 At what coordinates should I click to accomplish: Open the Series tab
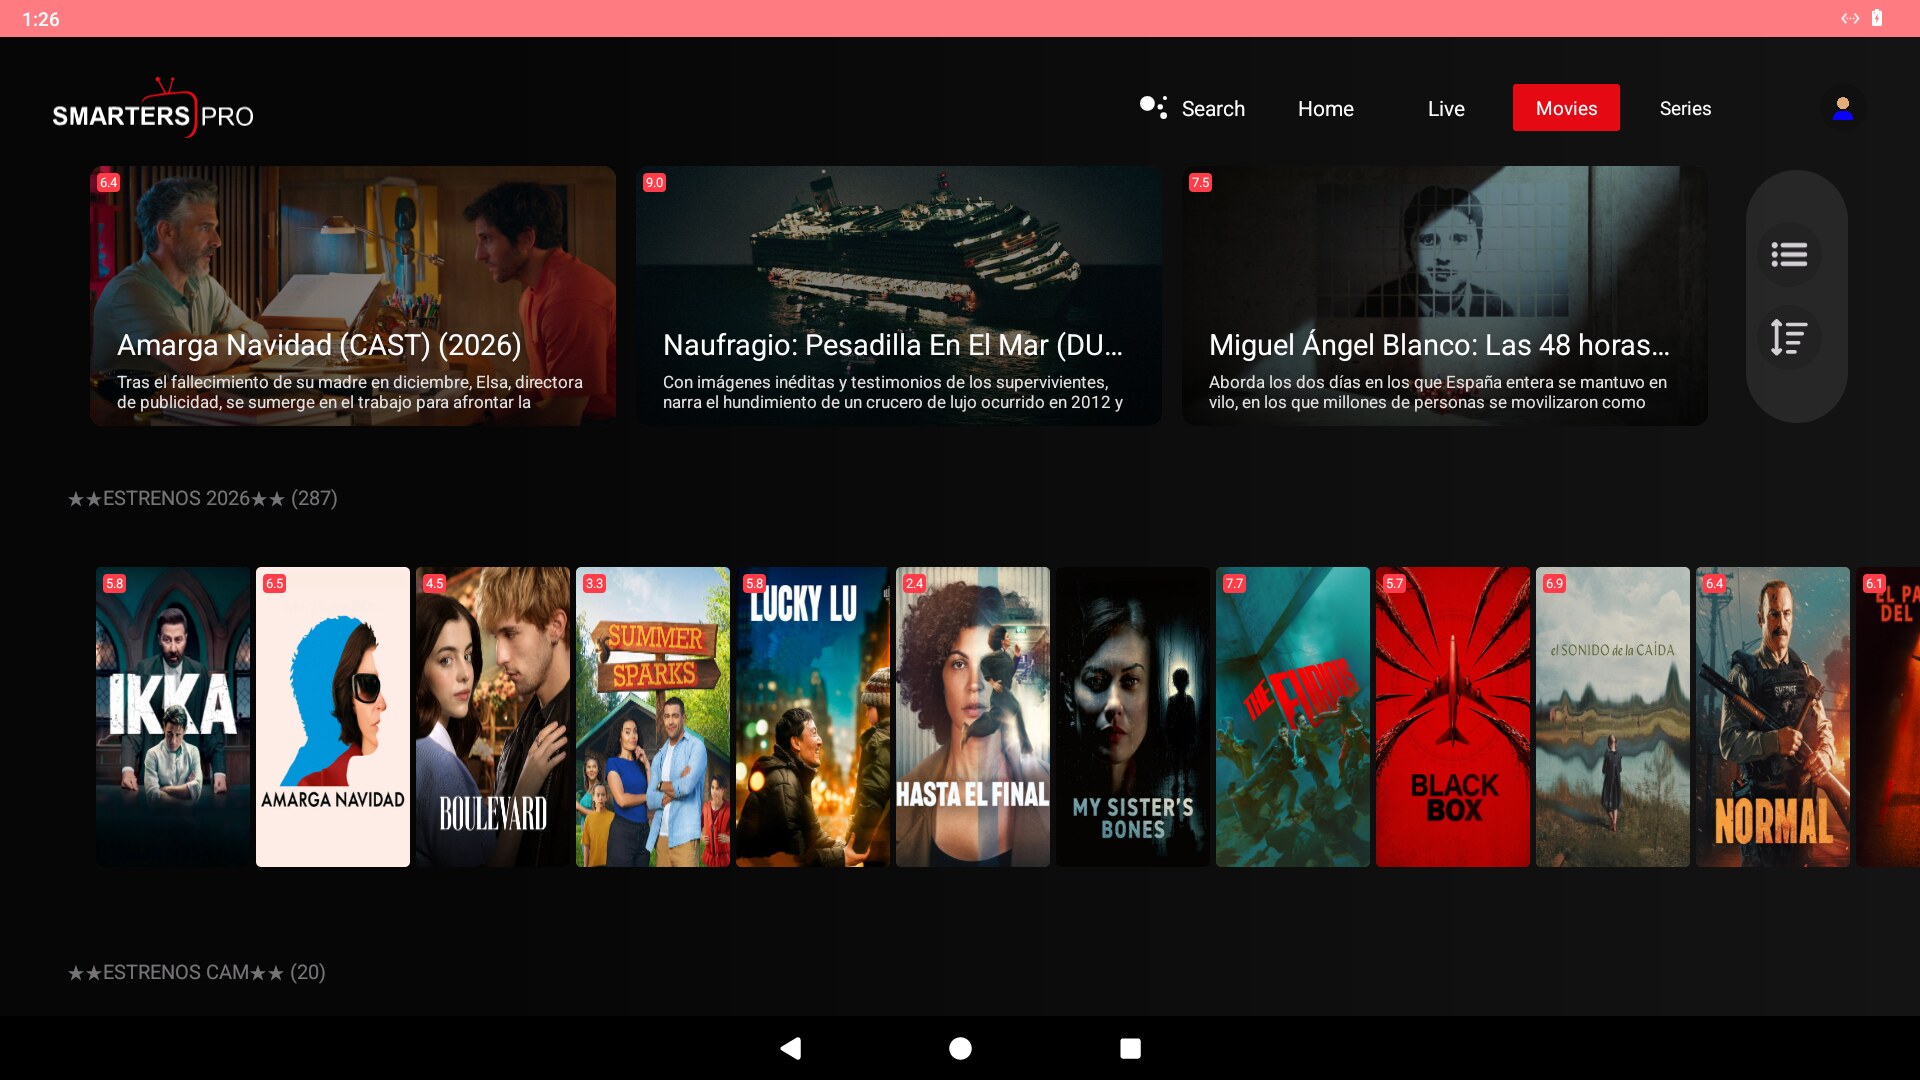[x=1685, y=108]
